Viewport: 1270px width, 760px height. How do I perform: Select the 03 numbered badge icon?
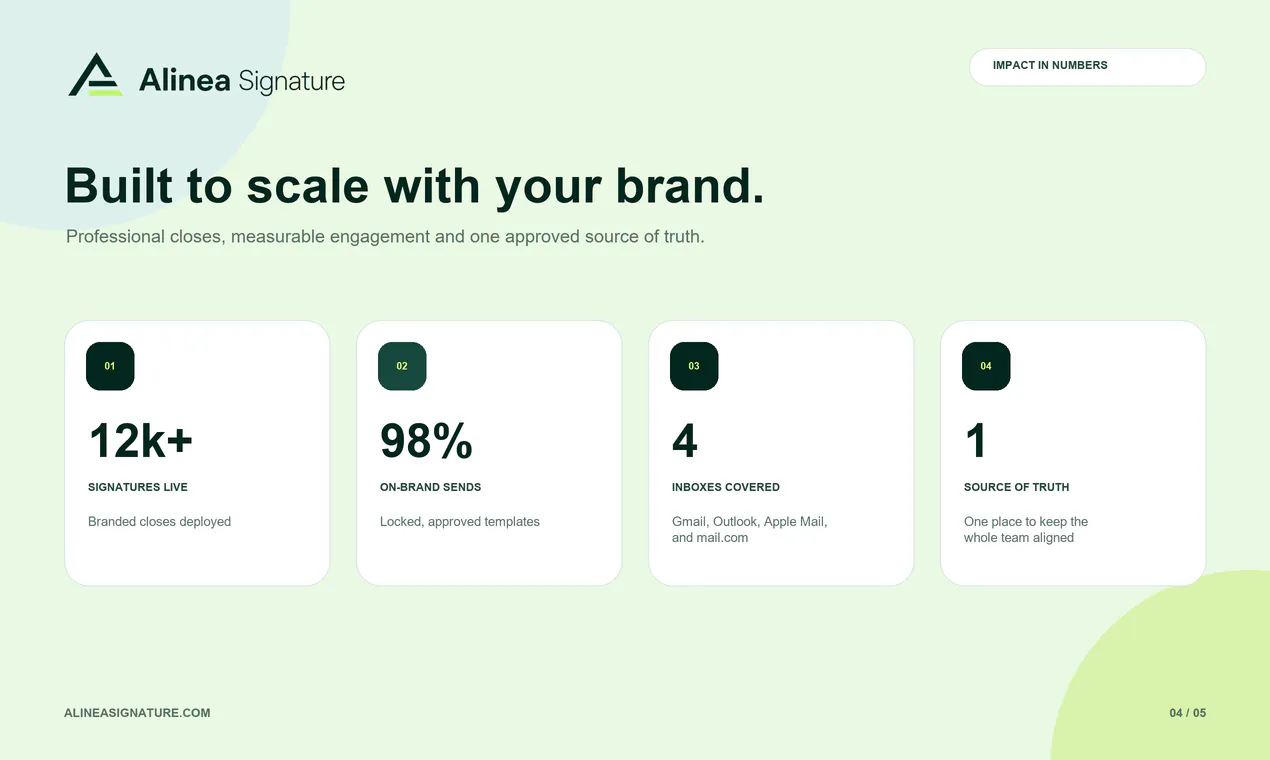694,366
